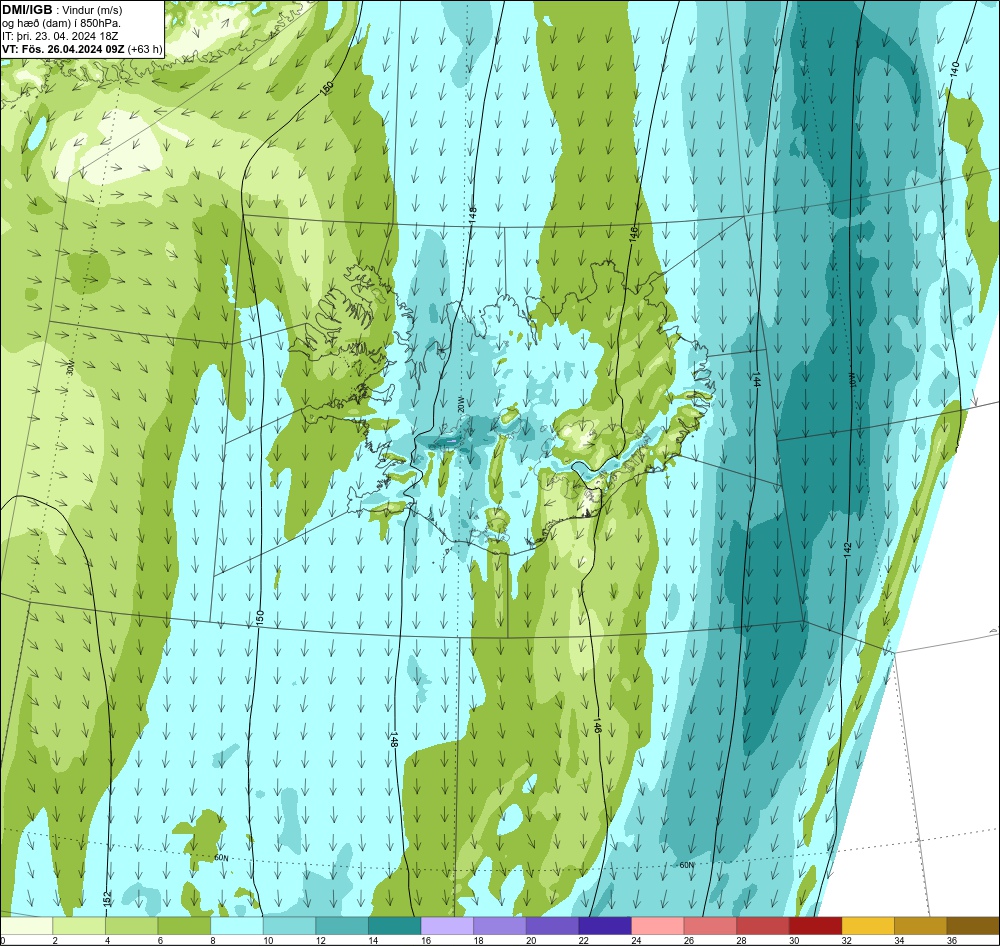Pick the 20–22 m/s purple legend swatch
Viewport: 1000px width, 946px height.
(553, 926)
